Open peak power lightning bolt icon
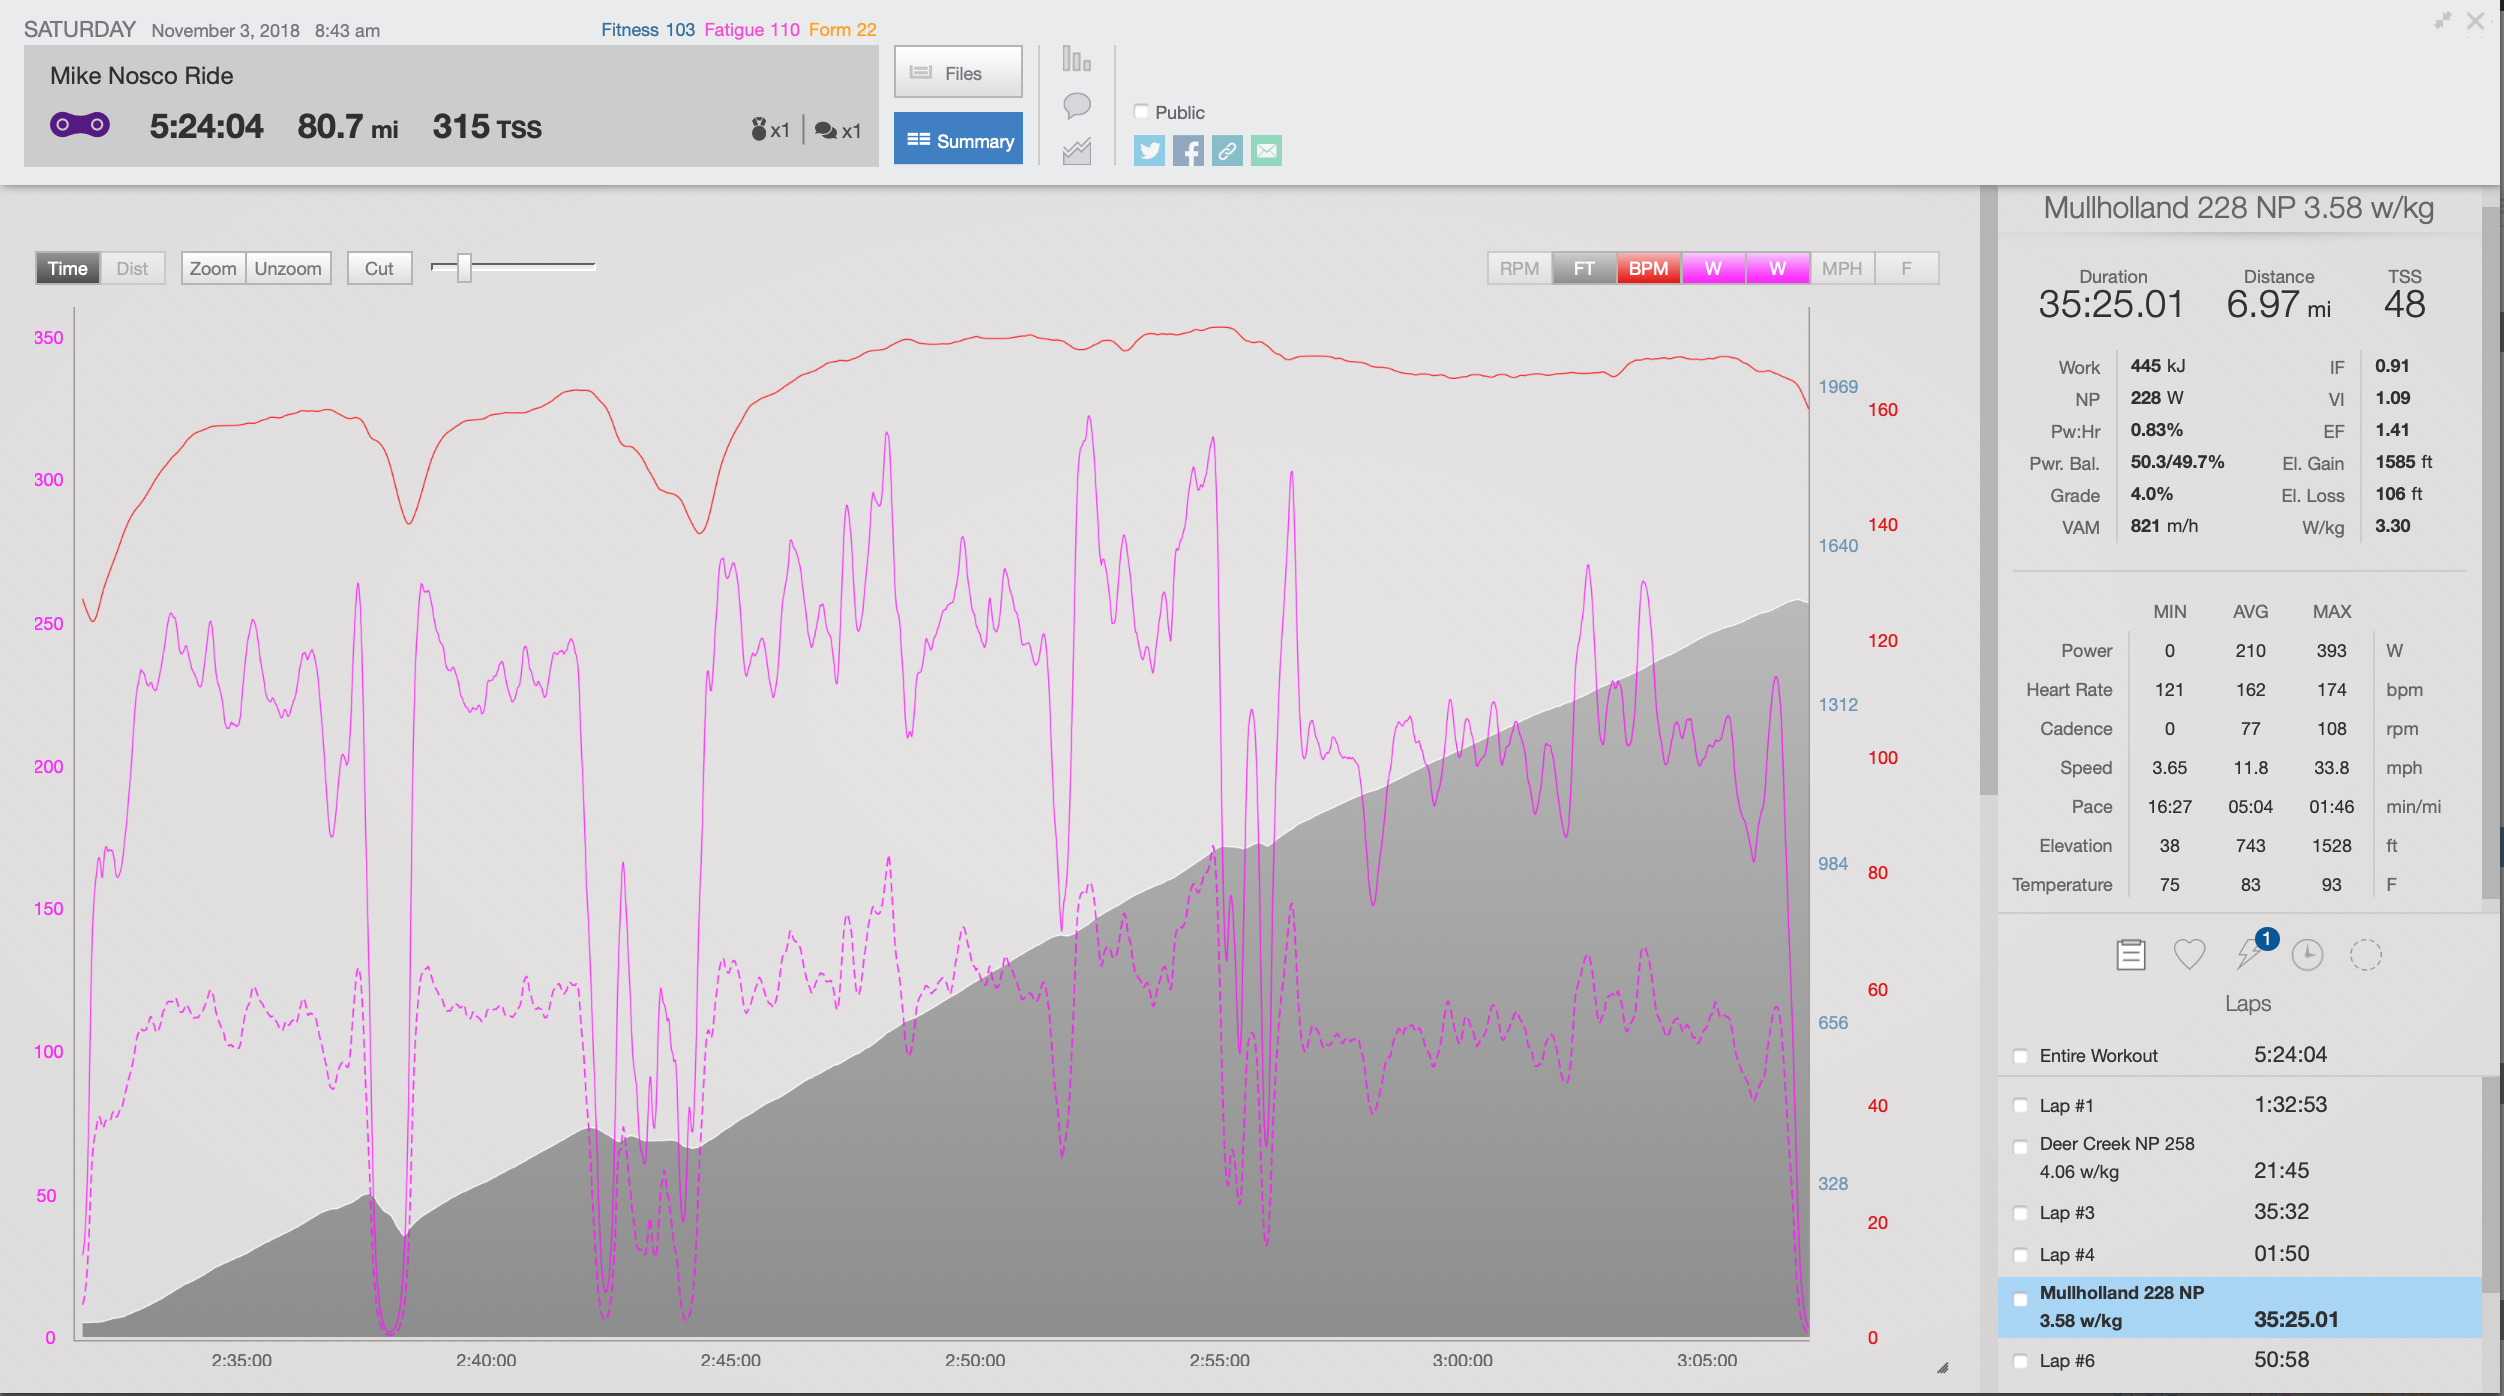Viewport: 2504px width, 1396px height. [x=2248, y=955]
